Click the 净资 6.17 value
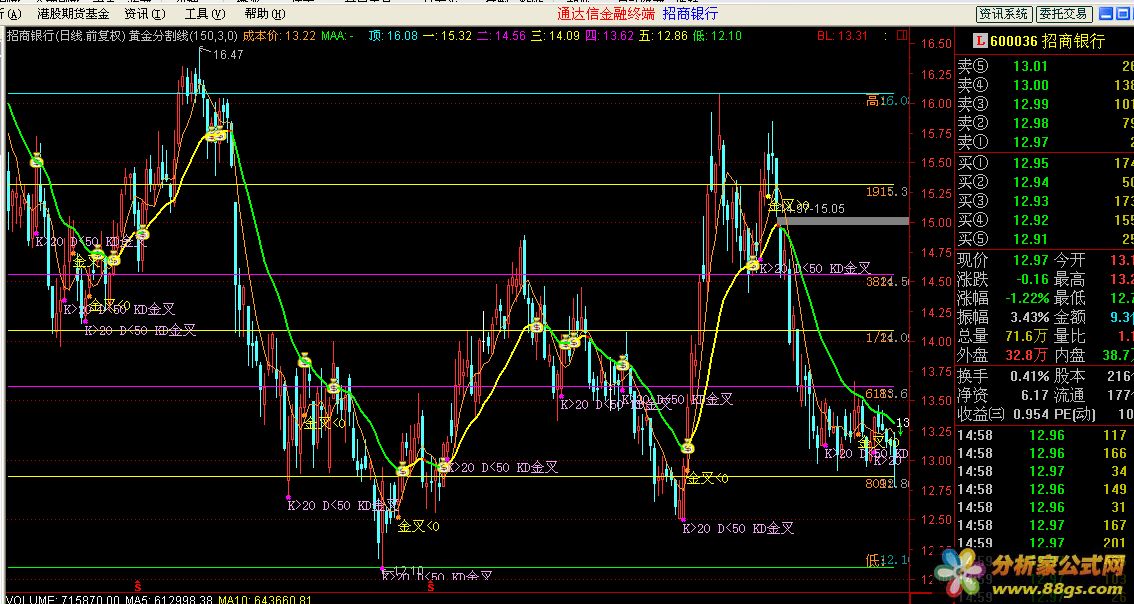Image resolution: width=1134 pixels, height=604 pixels. (1034, 395)
